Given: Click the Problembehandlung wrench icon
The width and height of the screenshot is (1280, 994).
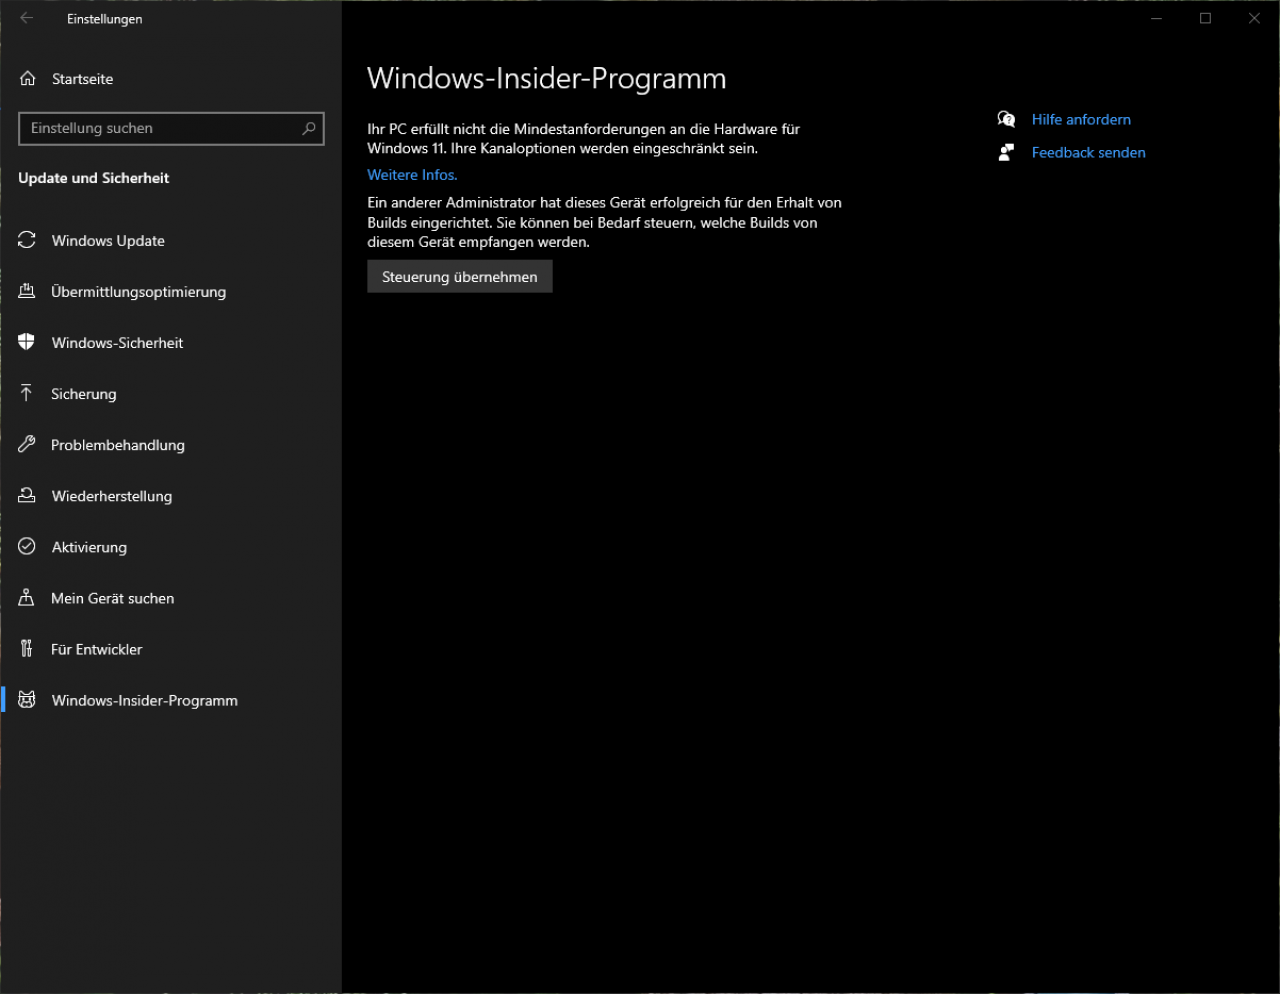Looking at the screenshot, I should [27, 444].
